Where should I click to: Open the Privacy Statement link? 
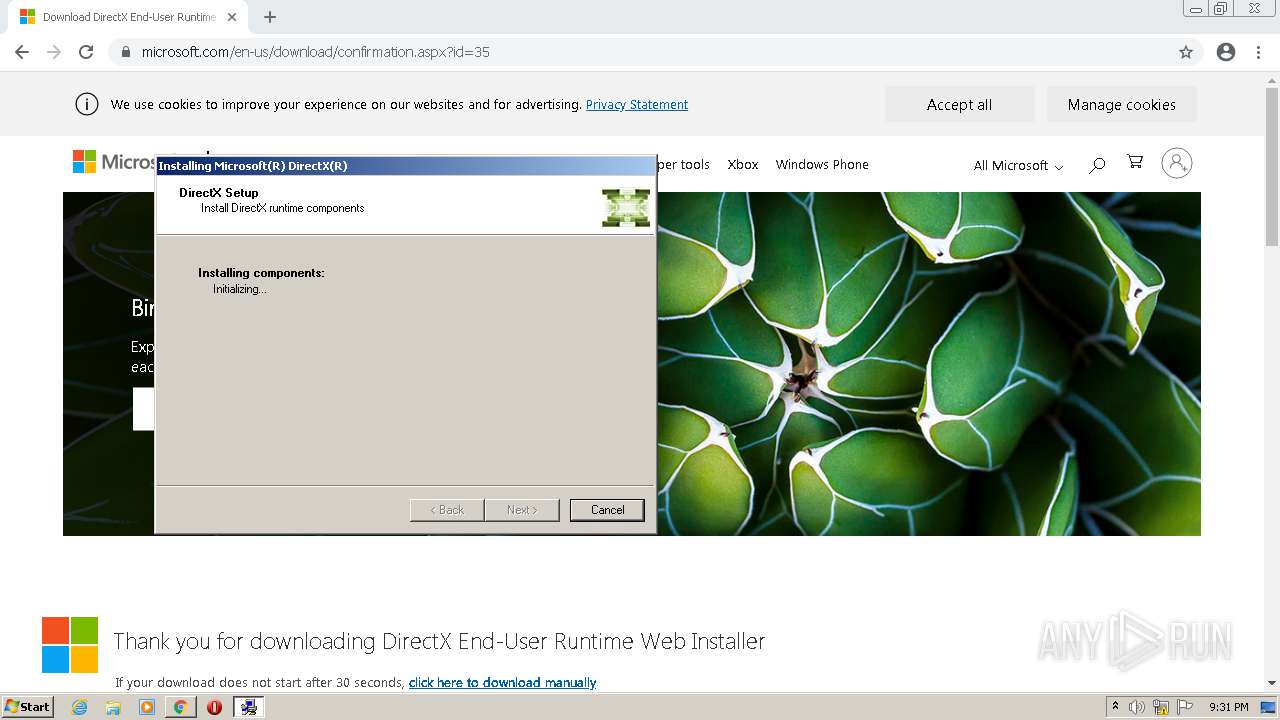637,104
